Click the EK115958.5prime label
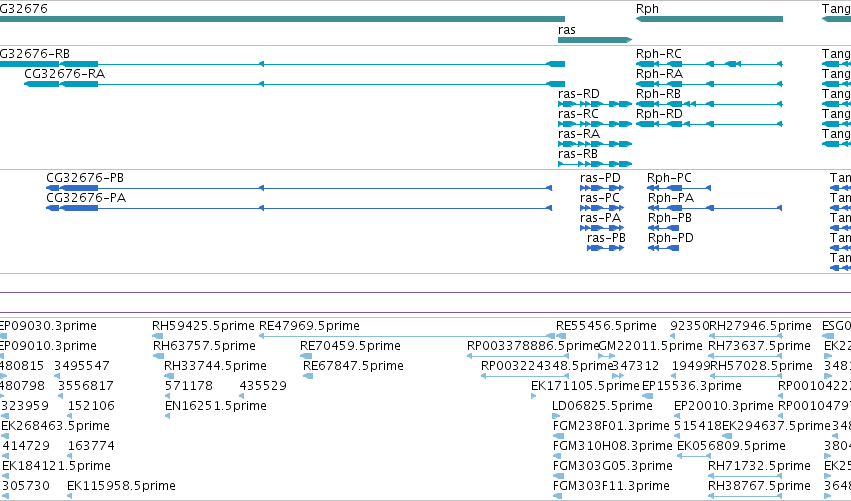Image resolution: width=851 pixels, height=501 pixels. coord(121,486)
